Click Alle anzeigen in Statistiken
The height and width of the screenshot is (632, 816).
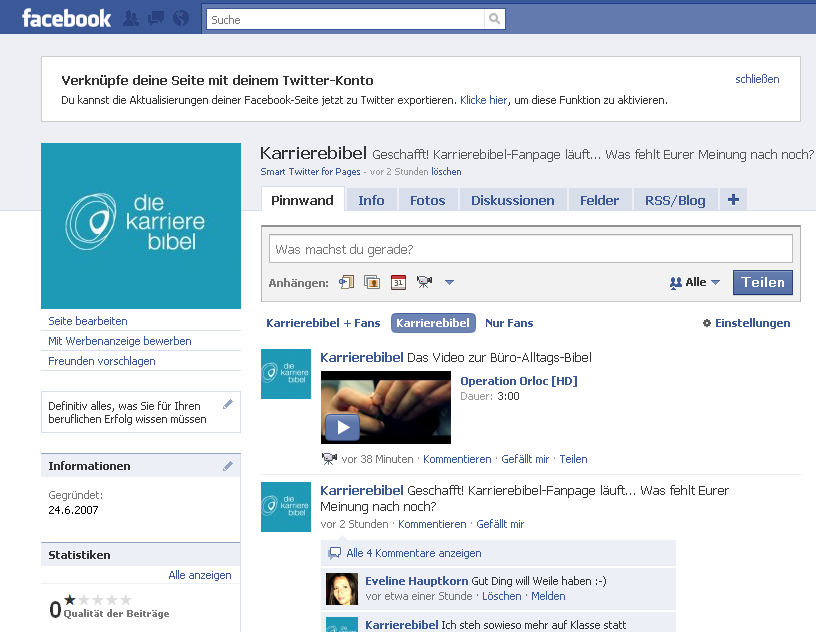pos(200,575)
